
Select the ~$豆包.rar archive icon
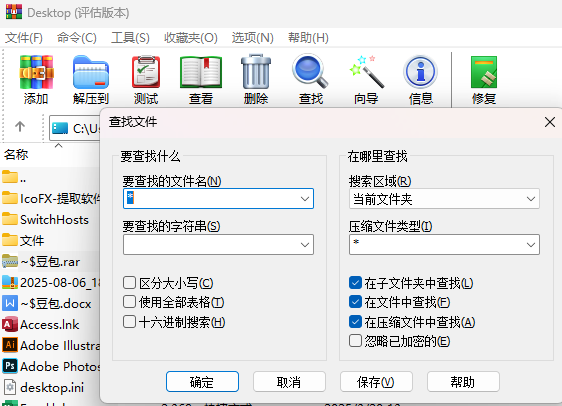coord(10,261)
